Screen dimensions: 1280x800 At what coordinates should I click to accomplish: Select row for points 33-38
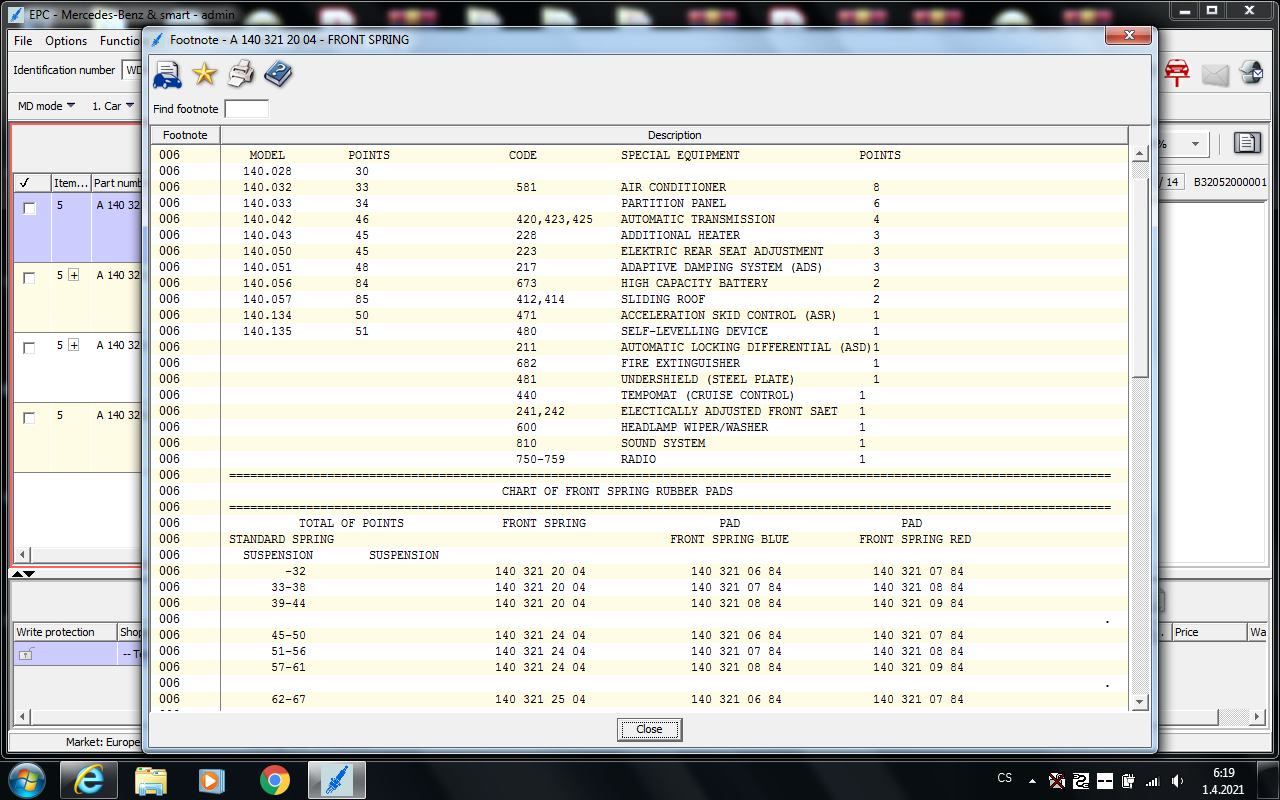pos(639,587)
